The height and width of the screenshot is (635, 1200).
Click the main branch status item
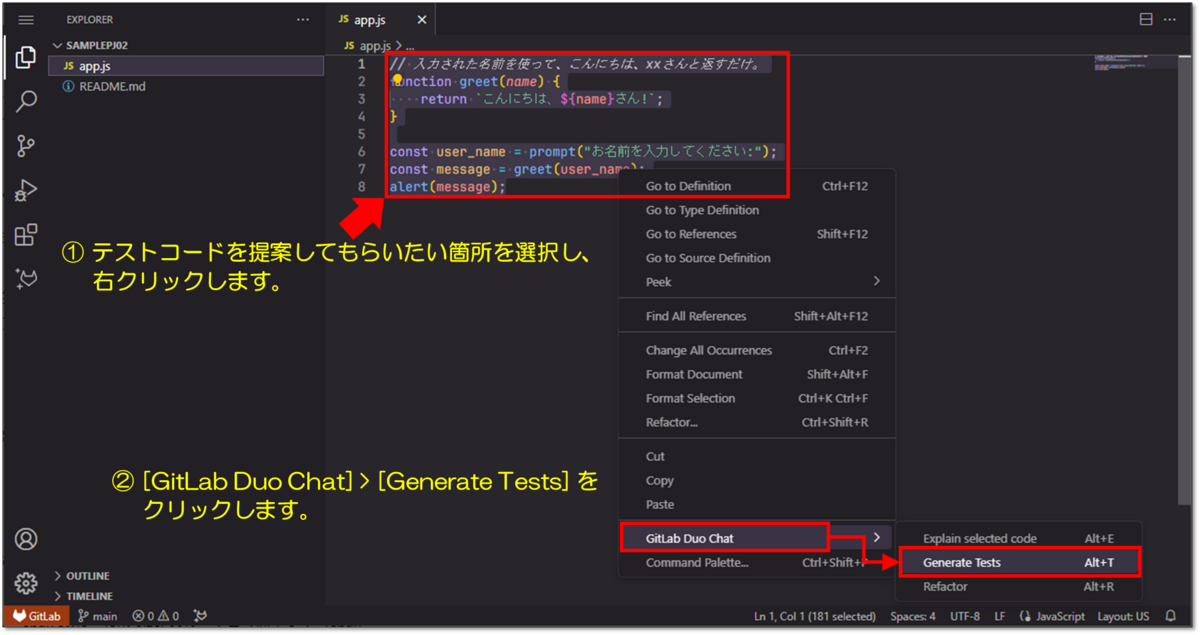[x=97, y=616]
